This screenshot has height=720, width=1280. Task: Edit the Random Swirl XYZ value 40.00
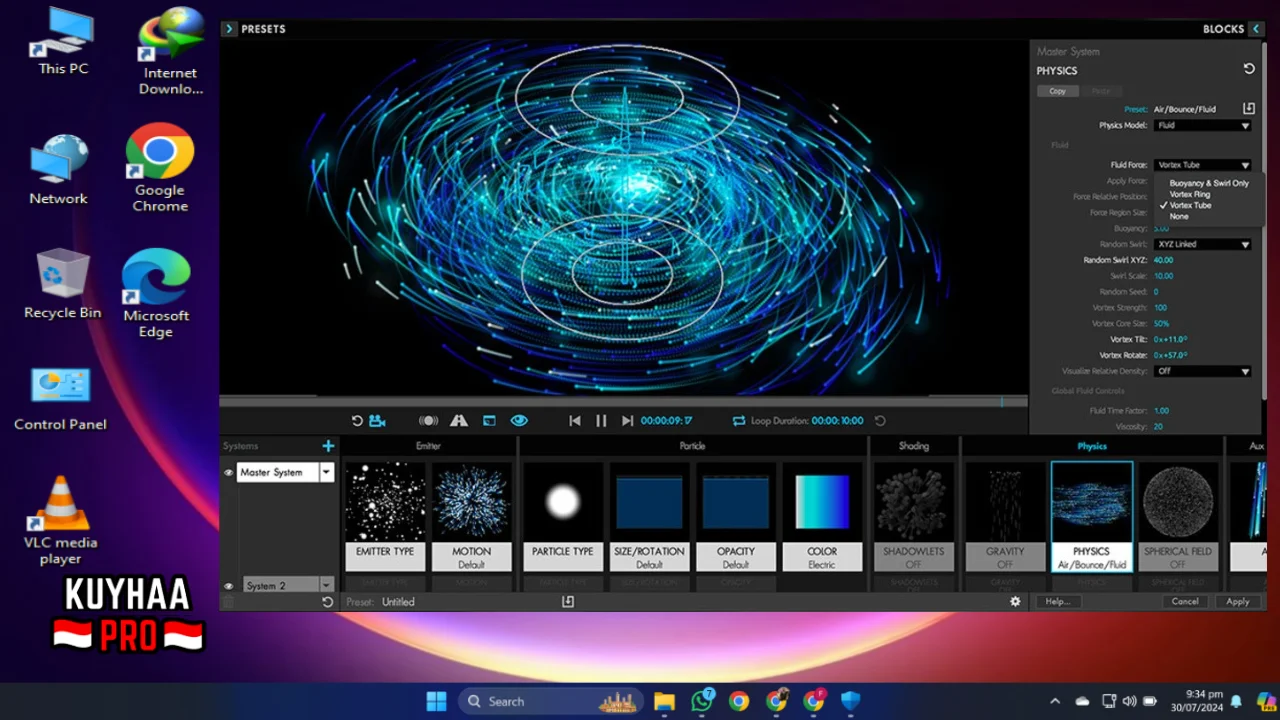(1163, 260)
